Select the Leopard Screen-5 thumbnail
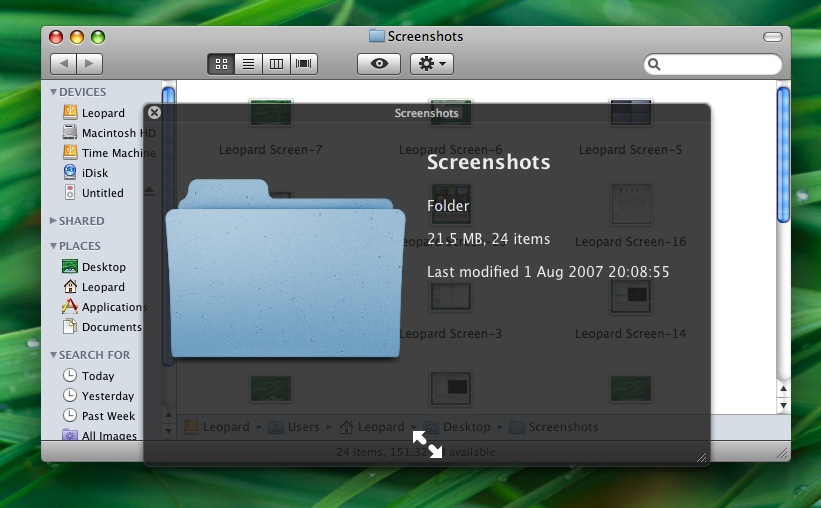Image resolution: width=821 pixels, height=508 pixels. click(x=630, y=113)
